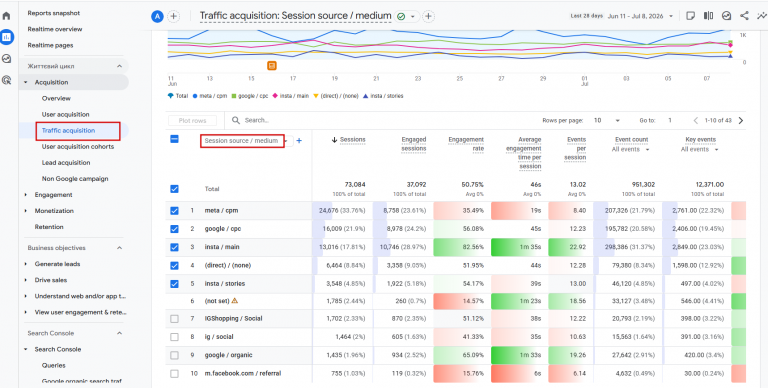The image size is (768, 388).
Task: Expand the Generate leads tree node
Action: click(x=26, y=264)
